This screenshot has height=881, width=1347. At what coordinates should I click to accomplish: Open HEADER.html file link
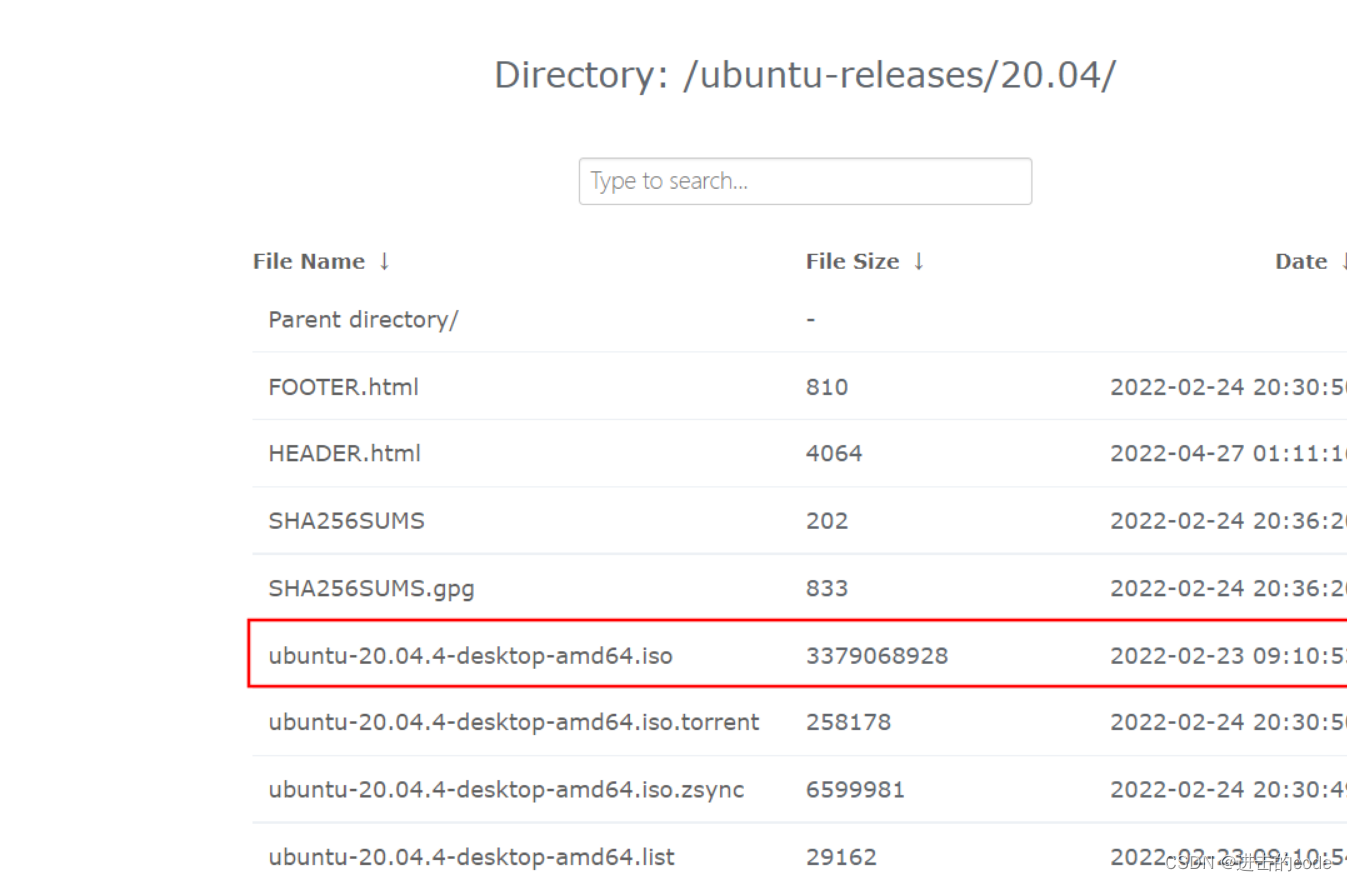(345, 454)
